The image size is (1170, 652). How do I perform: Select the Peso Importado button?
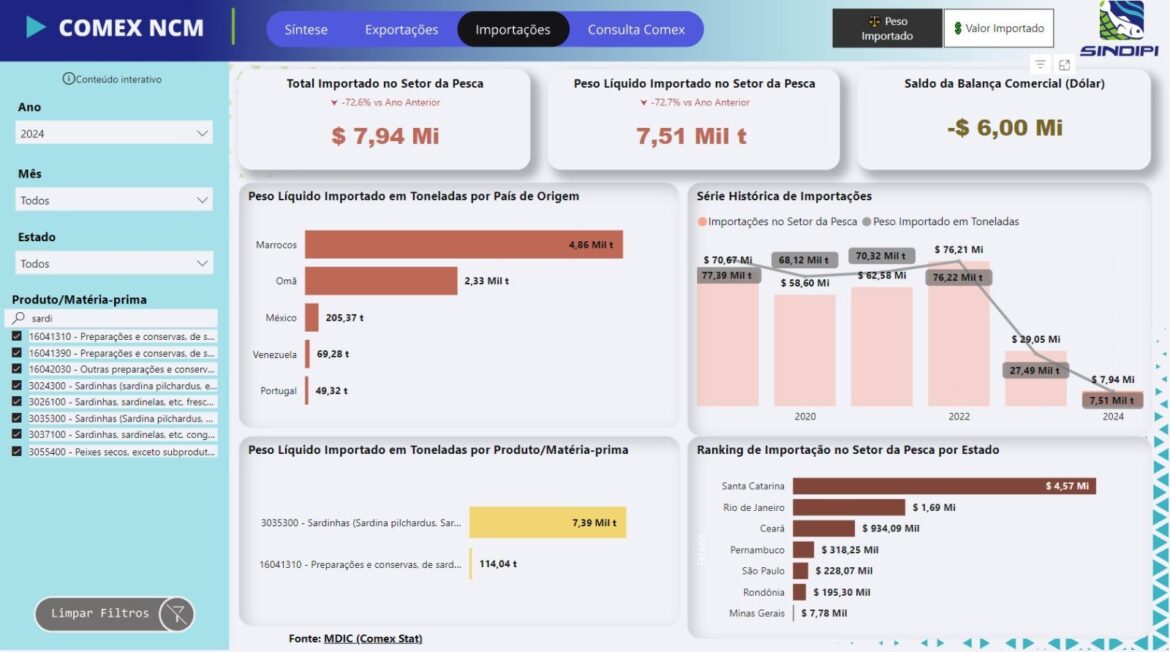pyautogui.click(x=887, y=29)
